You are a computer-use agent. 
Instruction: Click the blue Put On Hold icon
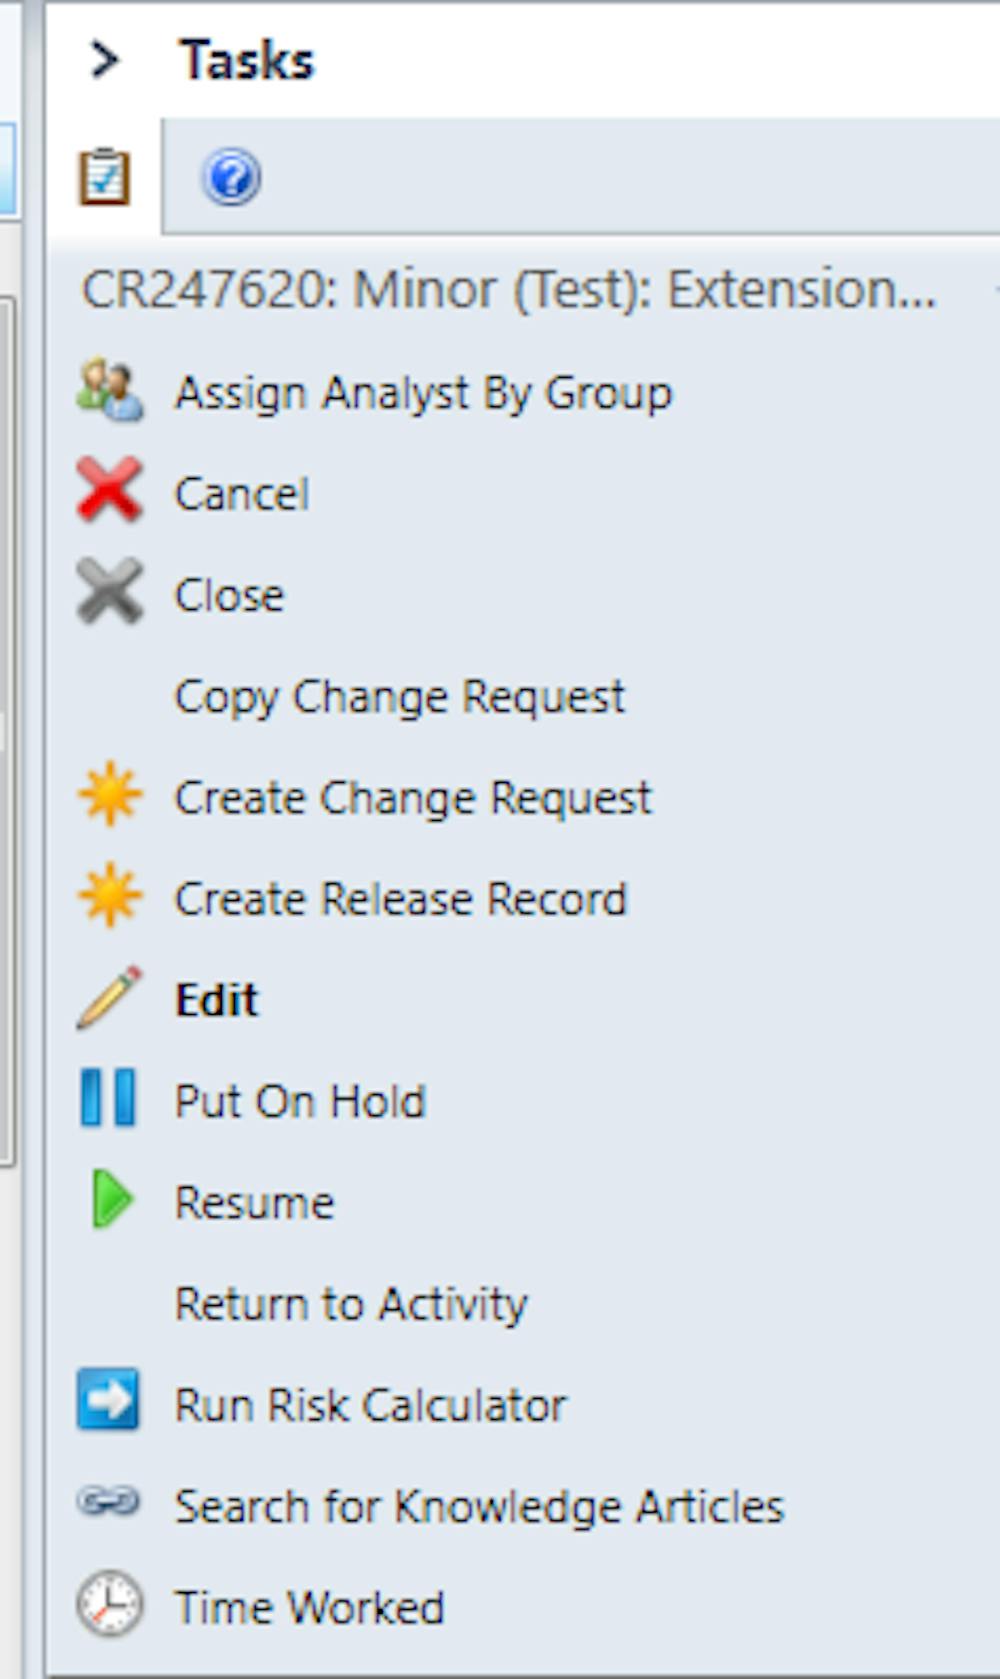[108, 1098]
